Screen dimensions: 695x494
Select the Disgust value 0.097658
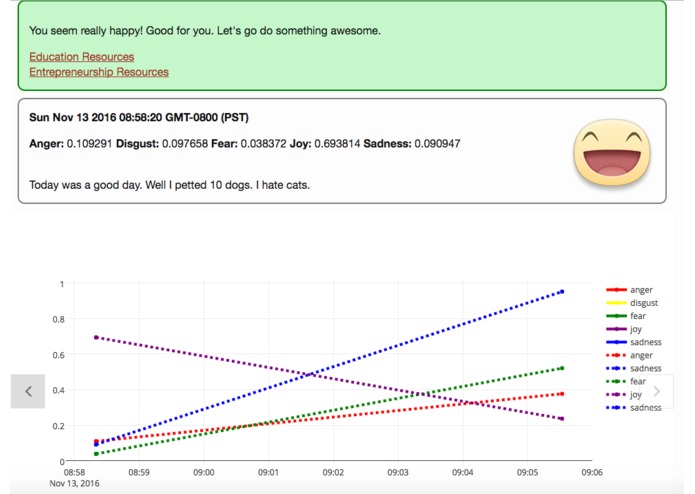[185, 144]
